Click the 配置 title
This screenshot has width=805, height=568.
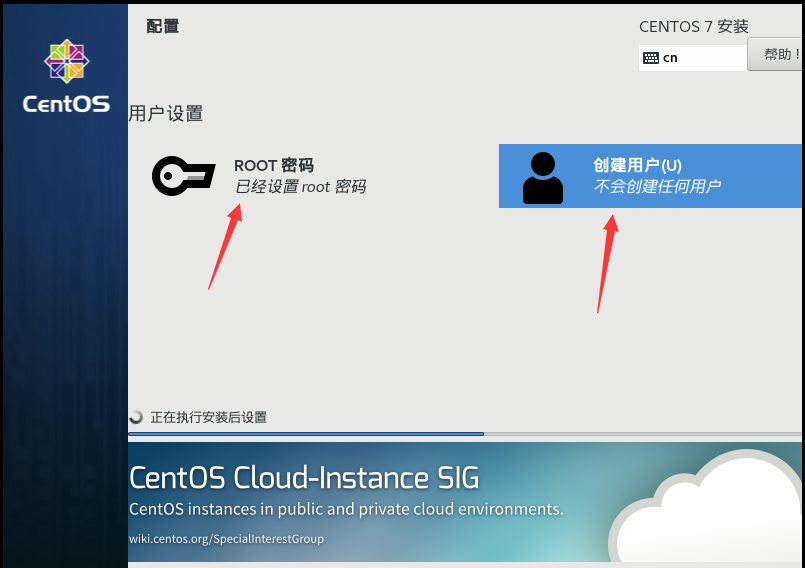[x=162, y=26]
